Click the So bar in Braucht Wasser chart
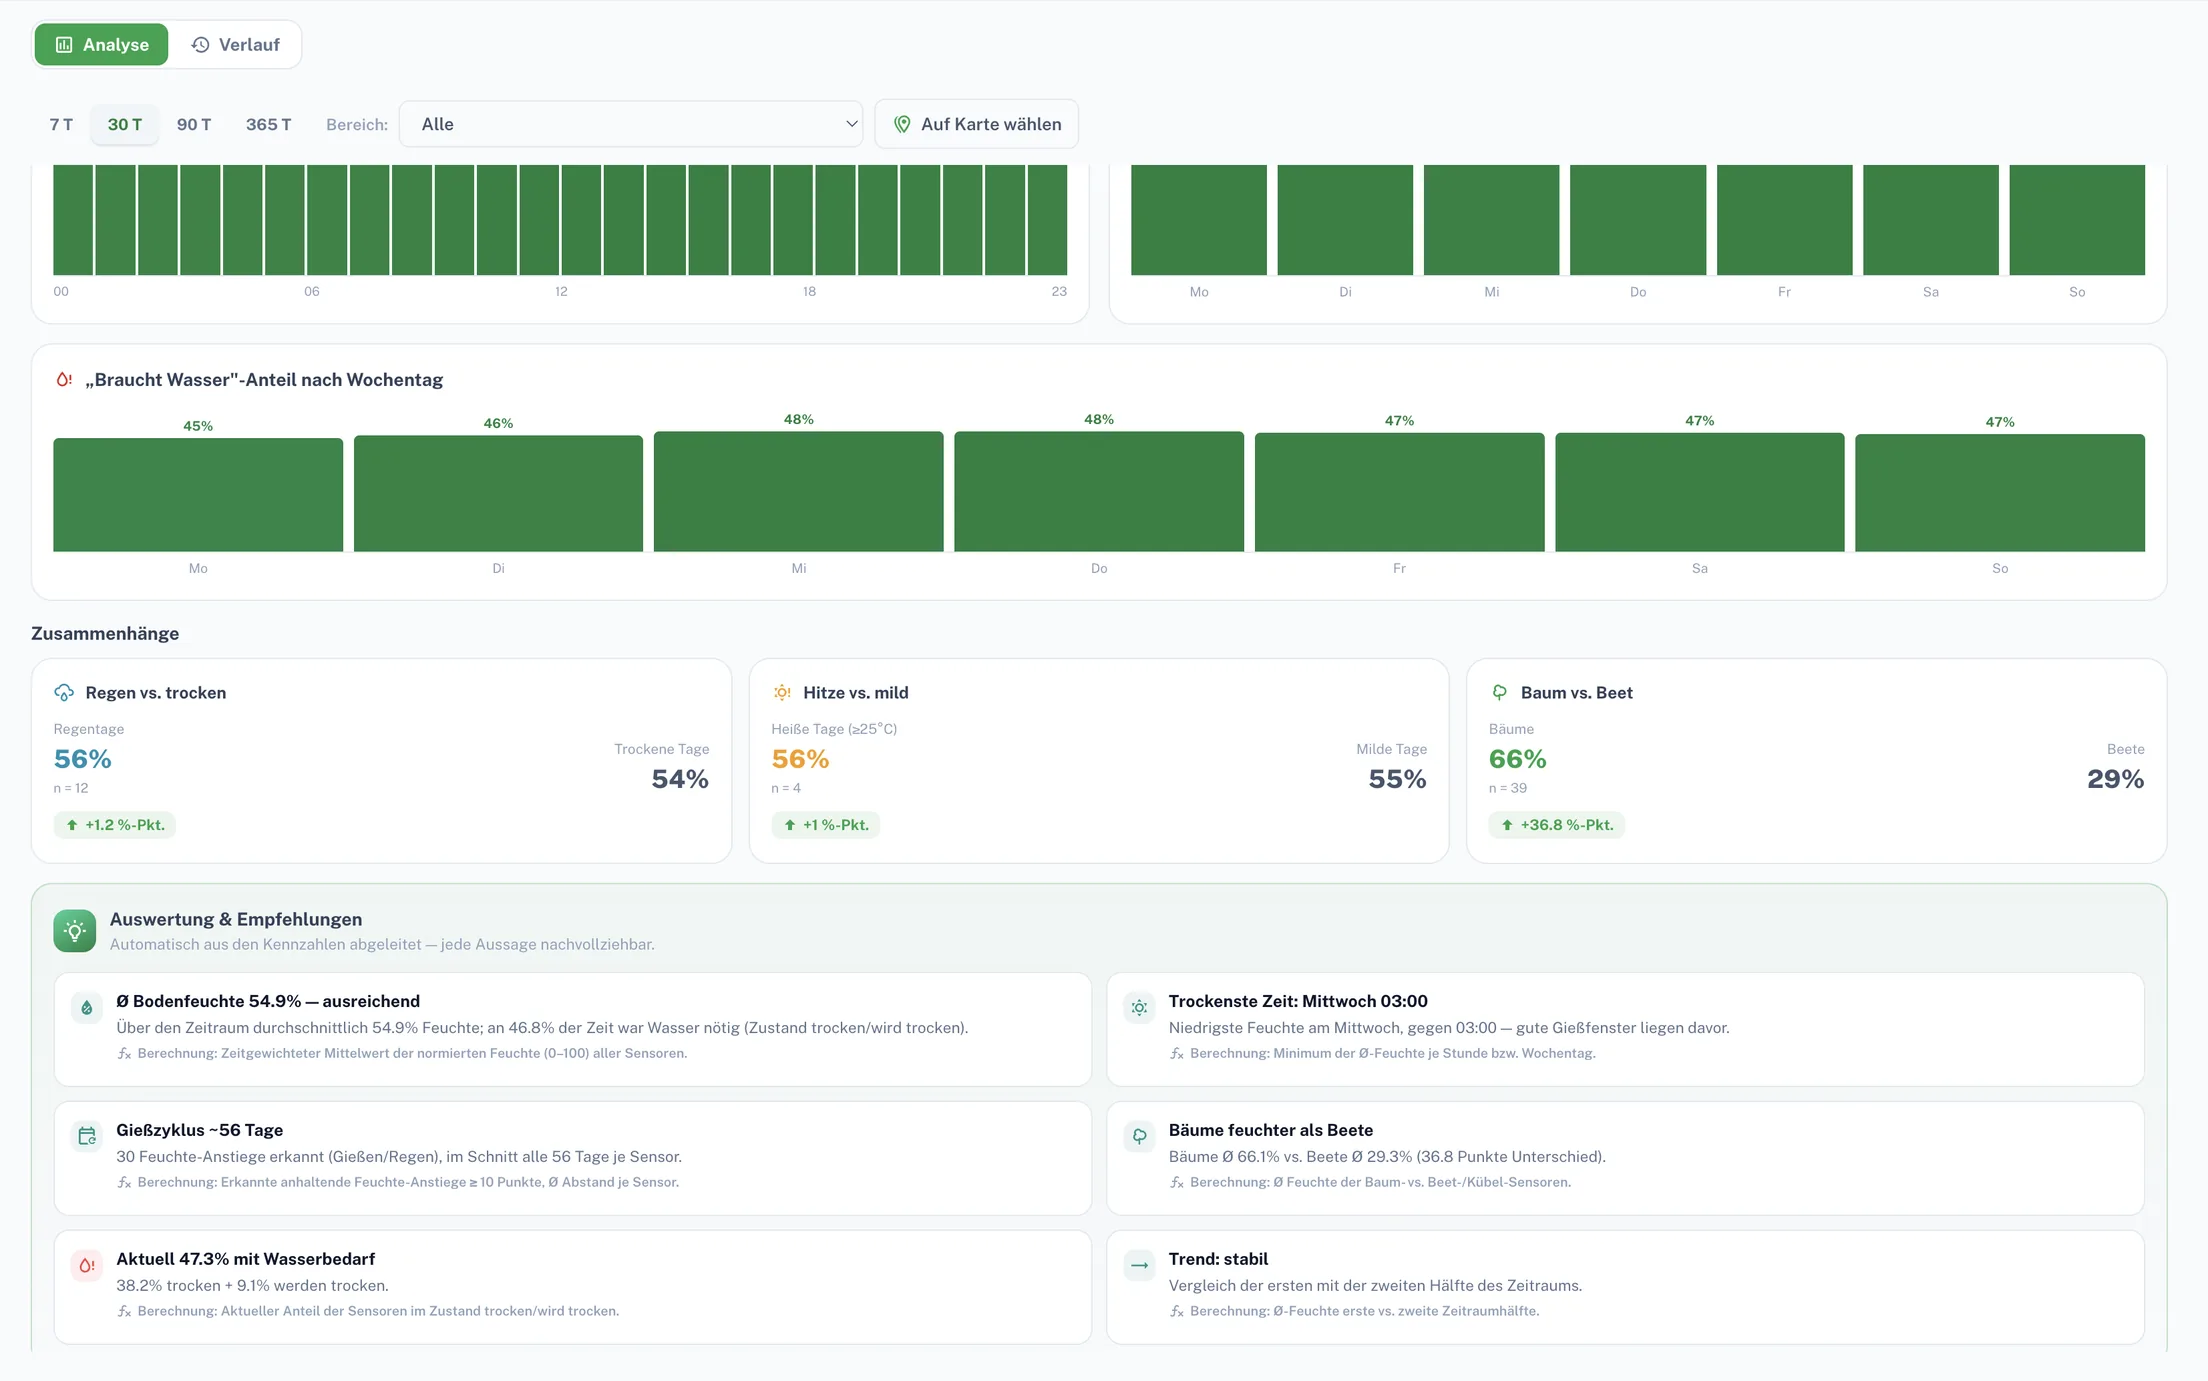Image resolution: width=2208 pixels, height=1381 pixels. point(2000,493)
